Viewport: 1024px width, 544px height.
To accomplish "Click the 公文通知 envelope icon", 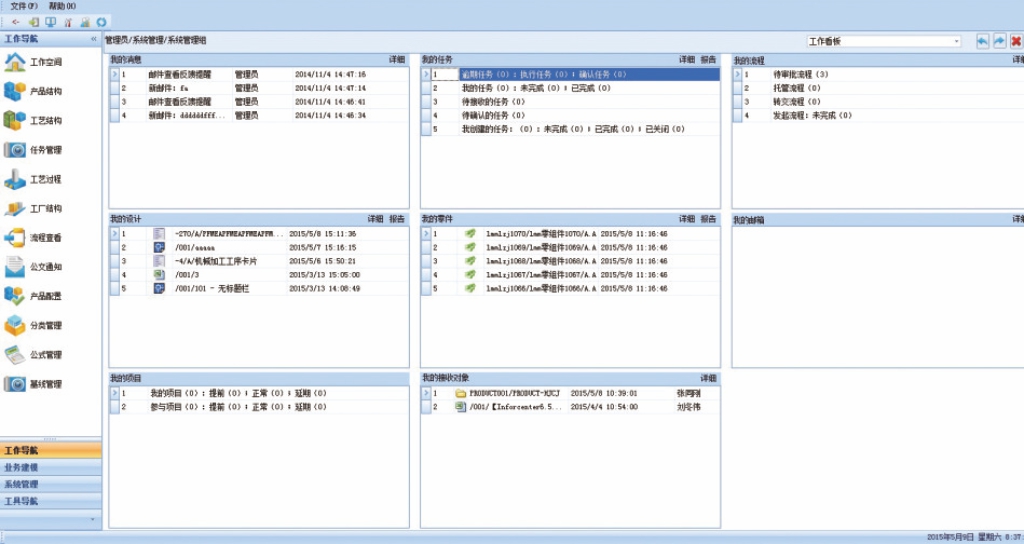I will pyautogui.click(x=15, y=267).
